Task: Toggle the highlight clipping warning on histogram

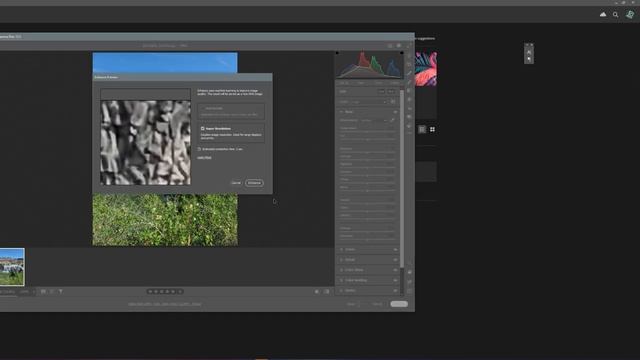Action: coord(402,53)
